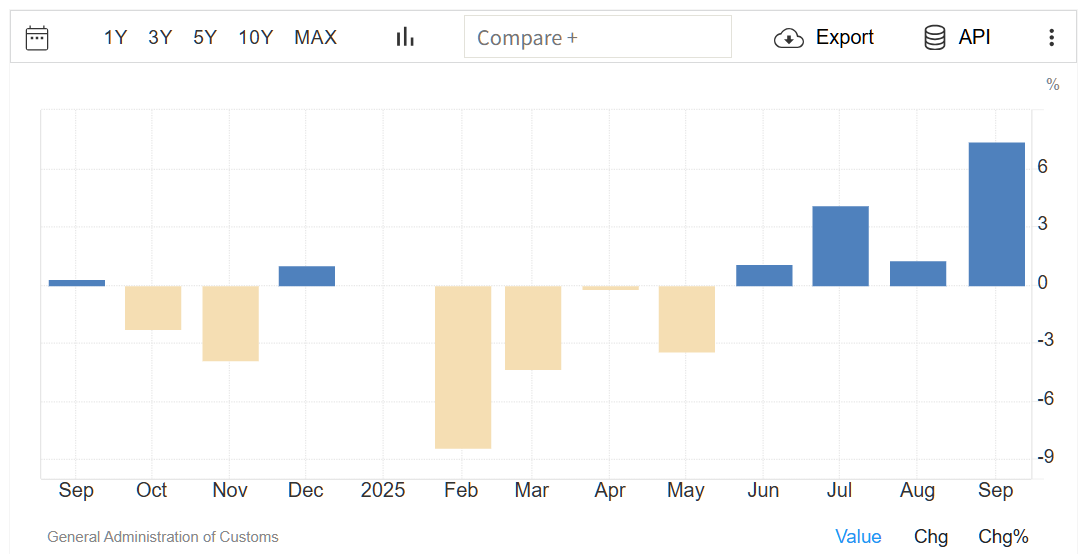Click the Compare + input field

click(x=597, y=38)
